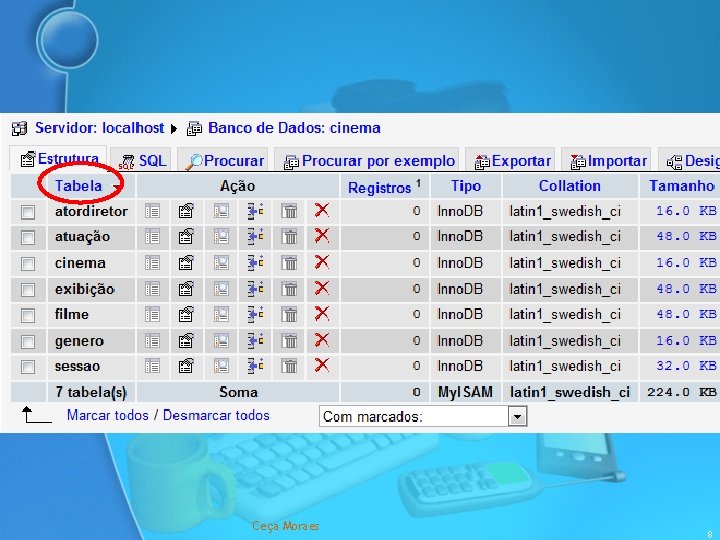Sort by Collation column header
The width and height of the screenshot is (720, 540).
569,186
